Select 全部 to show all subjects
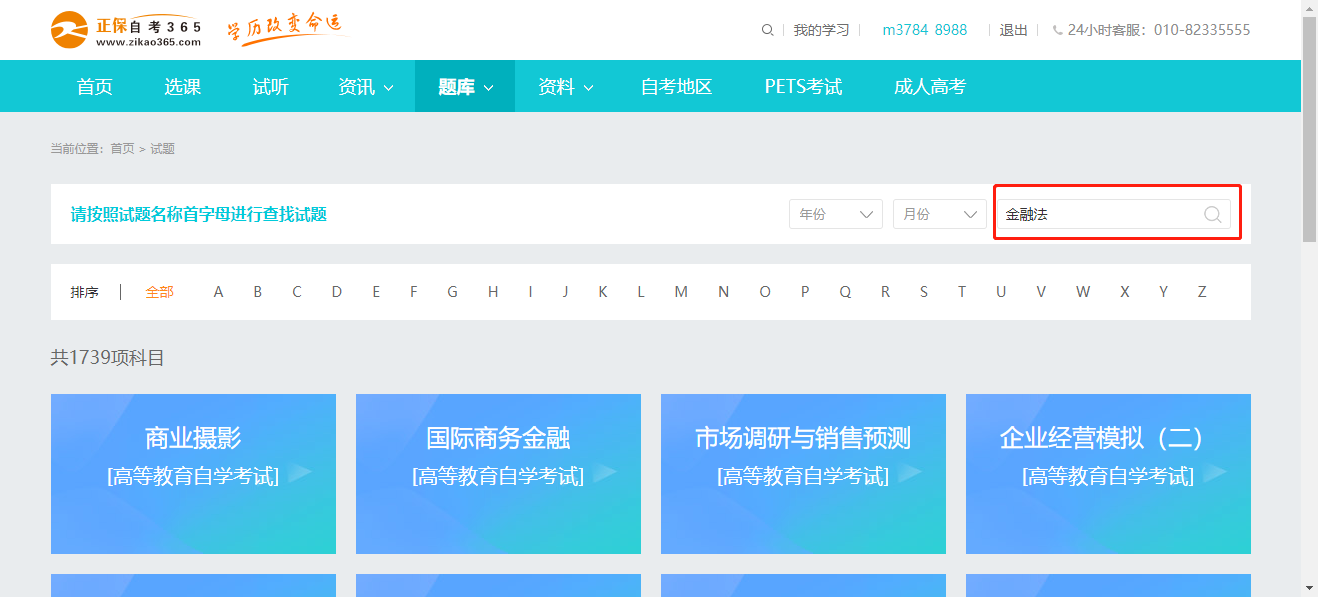The width and height of the screenshot is (1318, 597). [x=159, y=291]
